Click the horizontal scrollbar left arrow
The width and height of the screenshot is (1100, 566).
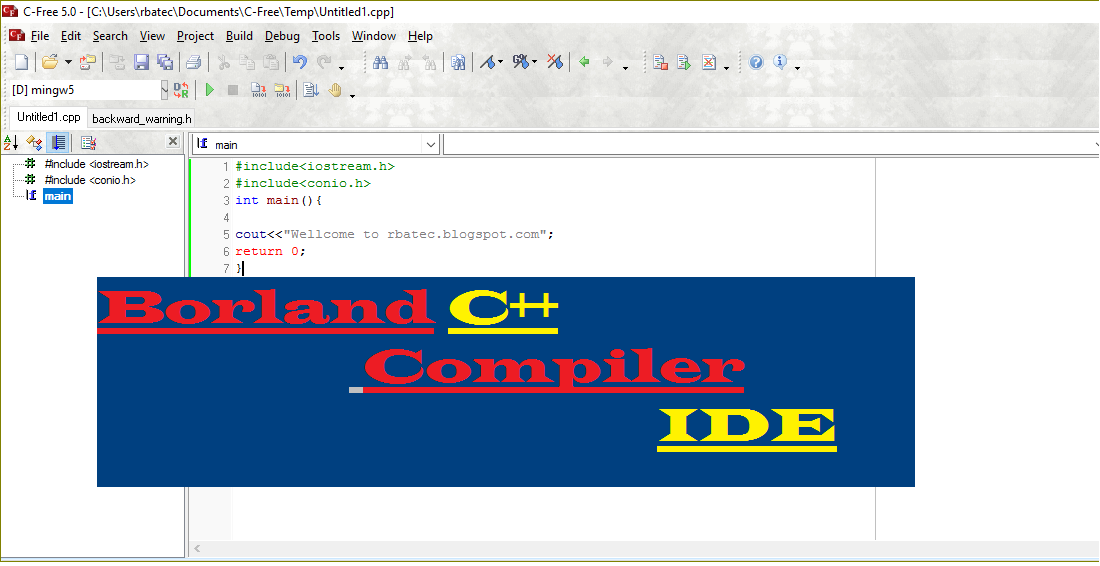point(198,548)
